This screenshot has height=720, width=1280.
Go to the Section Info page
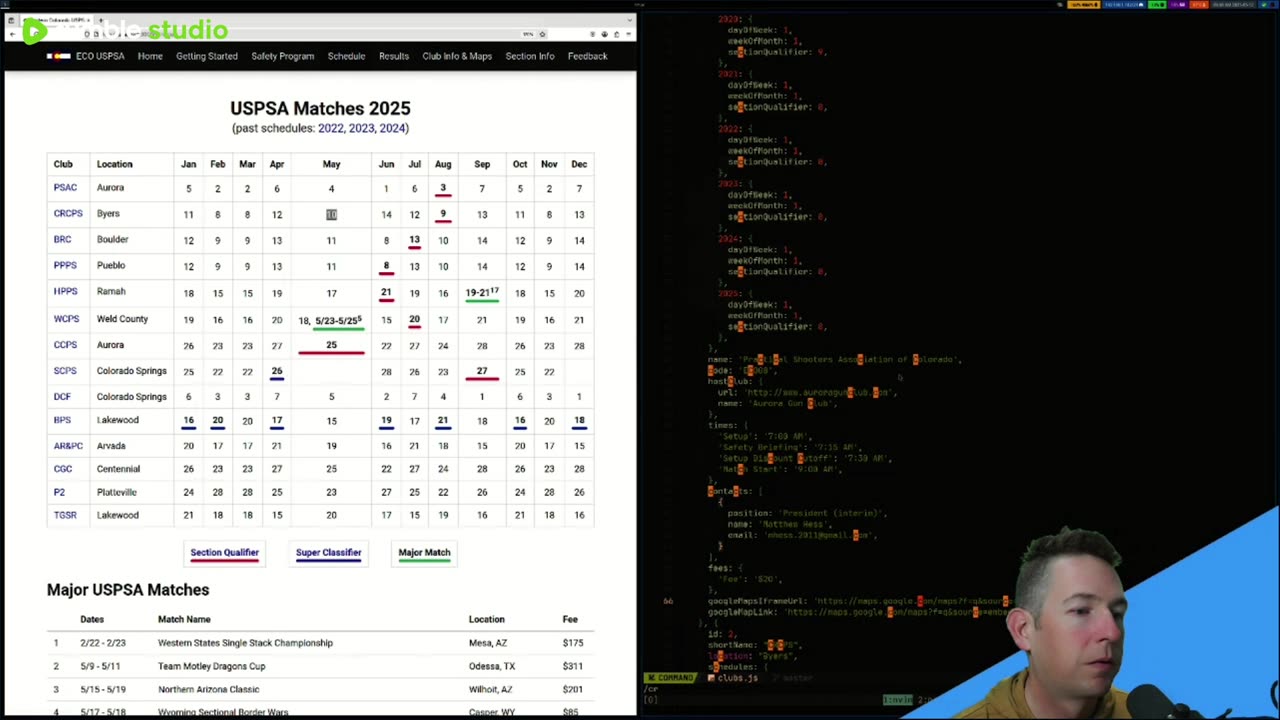530,56
